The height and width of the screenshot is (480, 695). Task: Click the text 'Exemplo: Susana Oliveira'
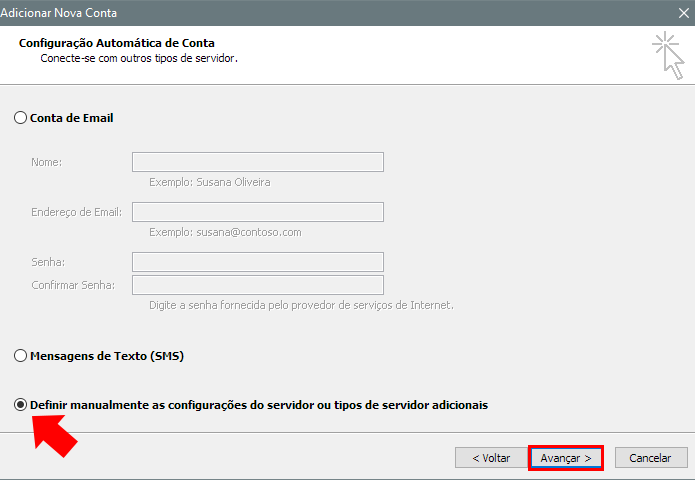point(210,182)
